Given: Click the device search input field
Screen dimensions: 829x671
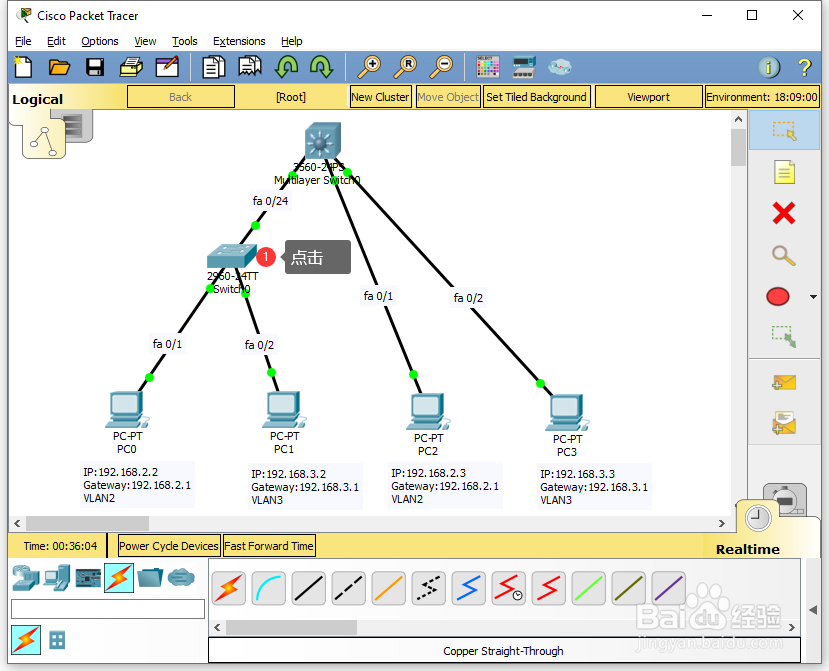Looking at the screenshot, I should tap(108, 609).
